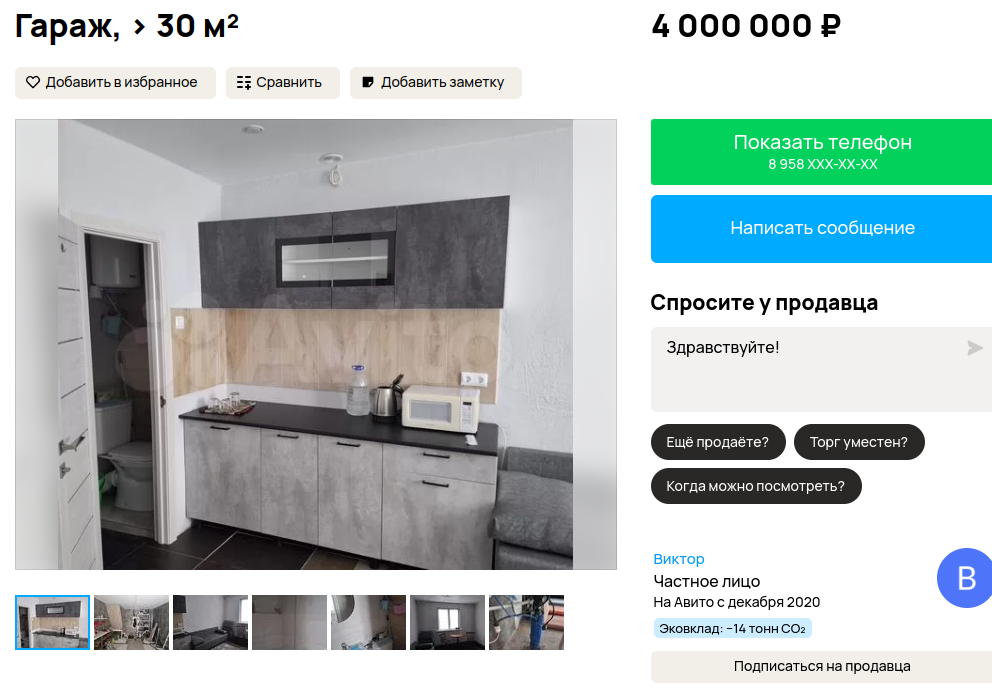Open the third thumbnail with the sofa
The image size is (992, 698).
(211, 622)
